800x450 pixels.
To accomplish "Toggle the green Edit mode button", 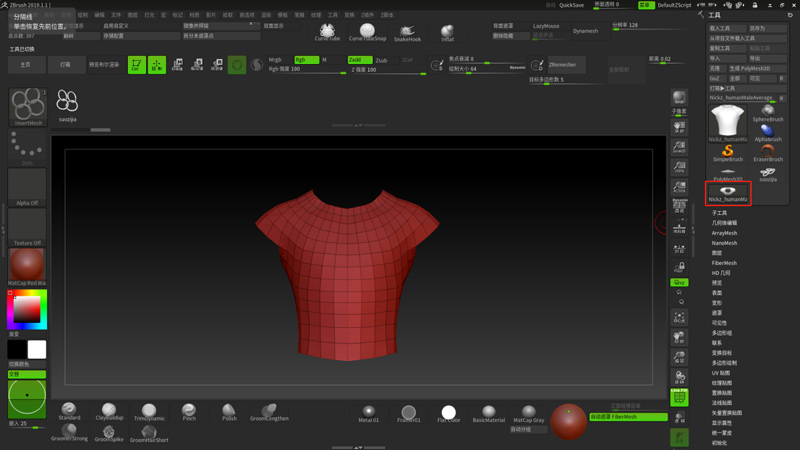I will click(136, 65).
